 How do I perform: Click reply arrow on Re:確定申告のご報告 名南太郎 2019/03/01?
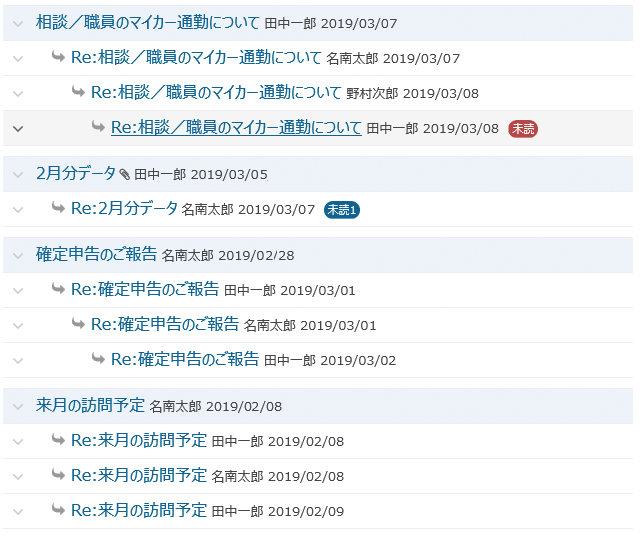coord(78,323)
